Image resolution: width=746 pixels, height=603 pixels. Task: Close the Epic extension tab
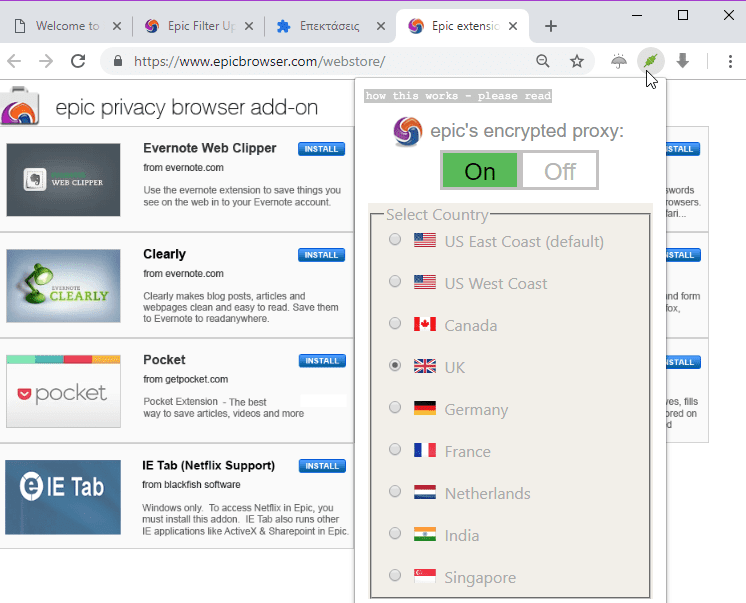tap(512, 26)
